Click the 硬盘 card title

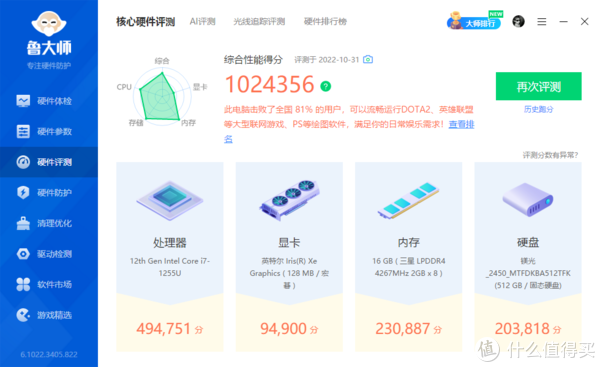pos(528,243)
